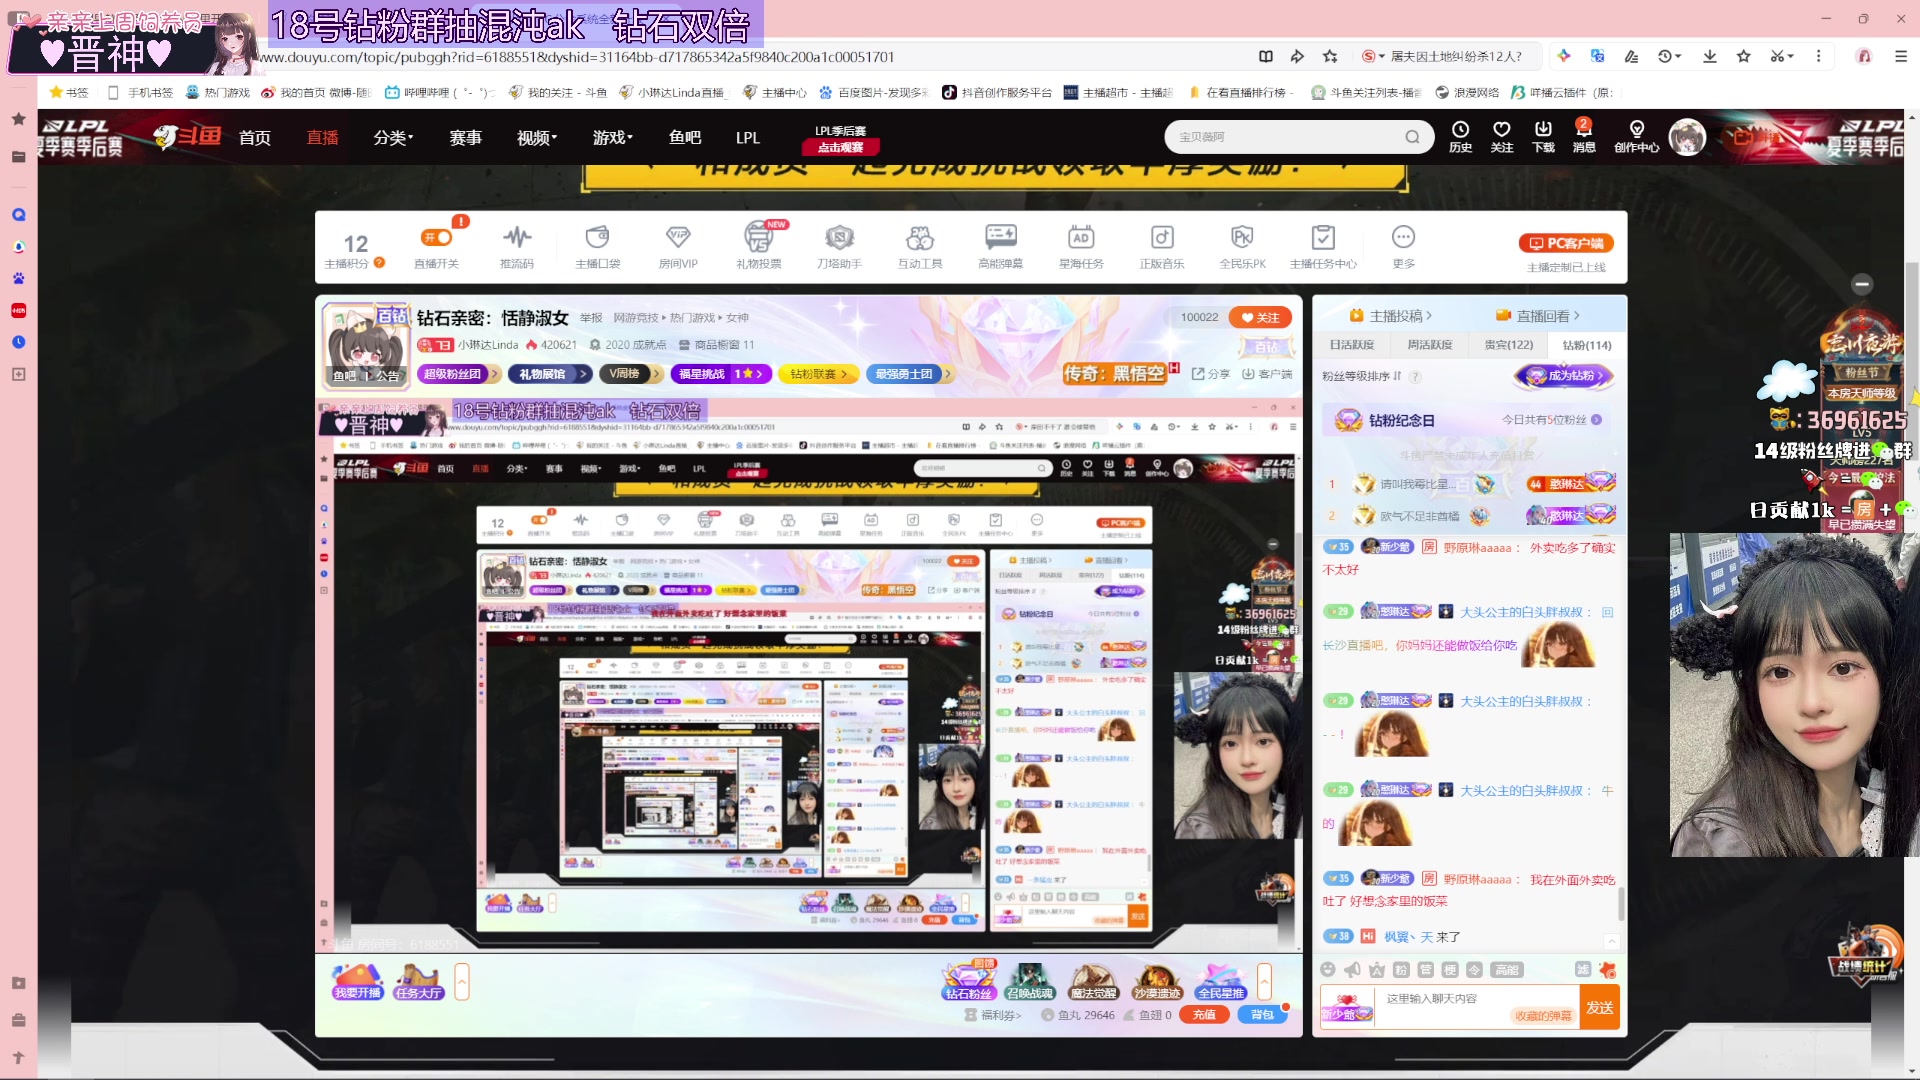Viewport: 1920px width, 1080px height.
Task: Open the 推流码 stream key tool
Action: tap(517, 246)
